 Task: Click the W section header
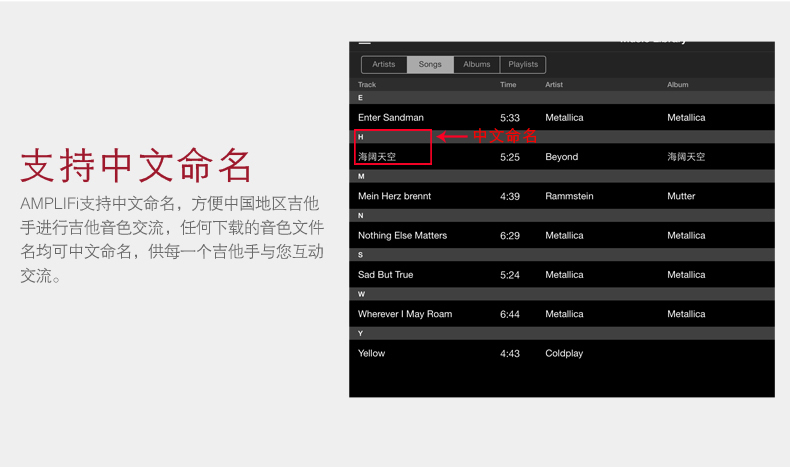(x=562, y=294)
